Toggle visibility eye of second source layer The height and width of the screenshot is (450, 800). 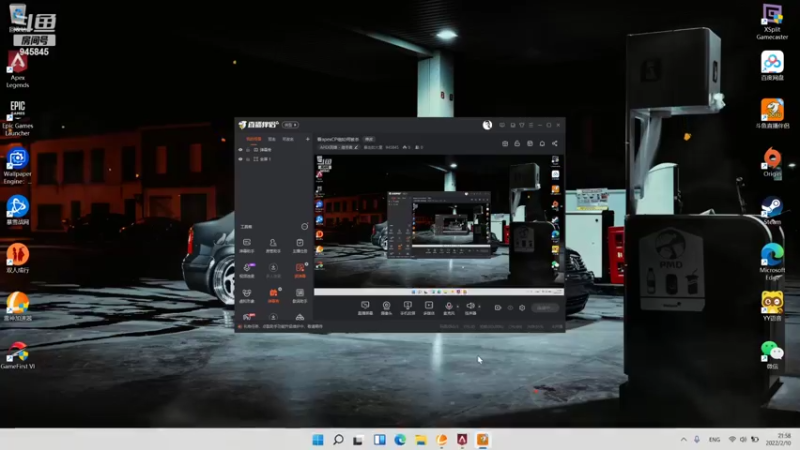coord(240,159)
